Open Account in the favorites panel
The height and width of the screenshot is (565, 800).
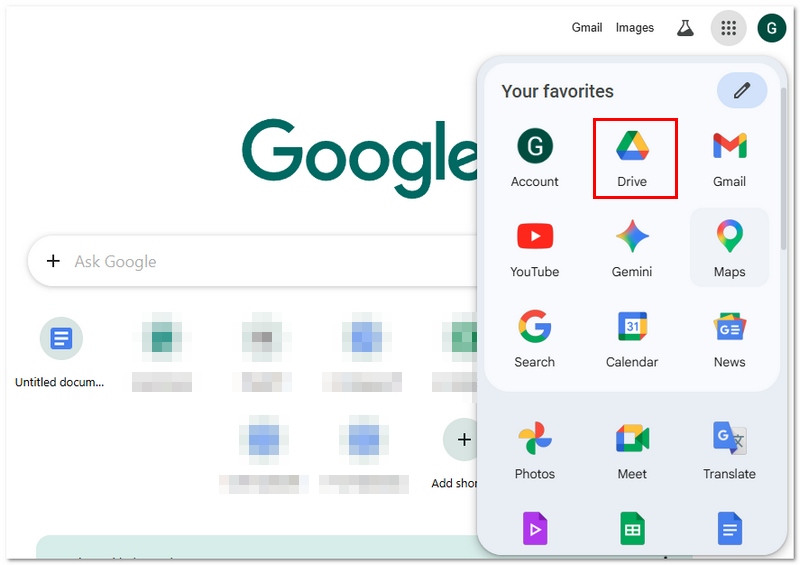pos(534,158)
